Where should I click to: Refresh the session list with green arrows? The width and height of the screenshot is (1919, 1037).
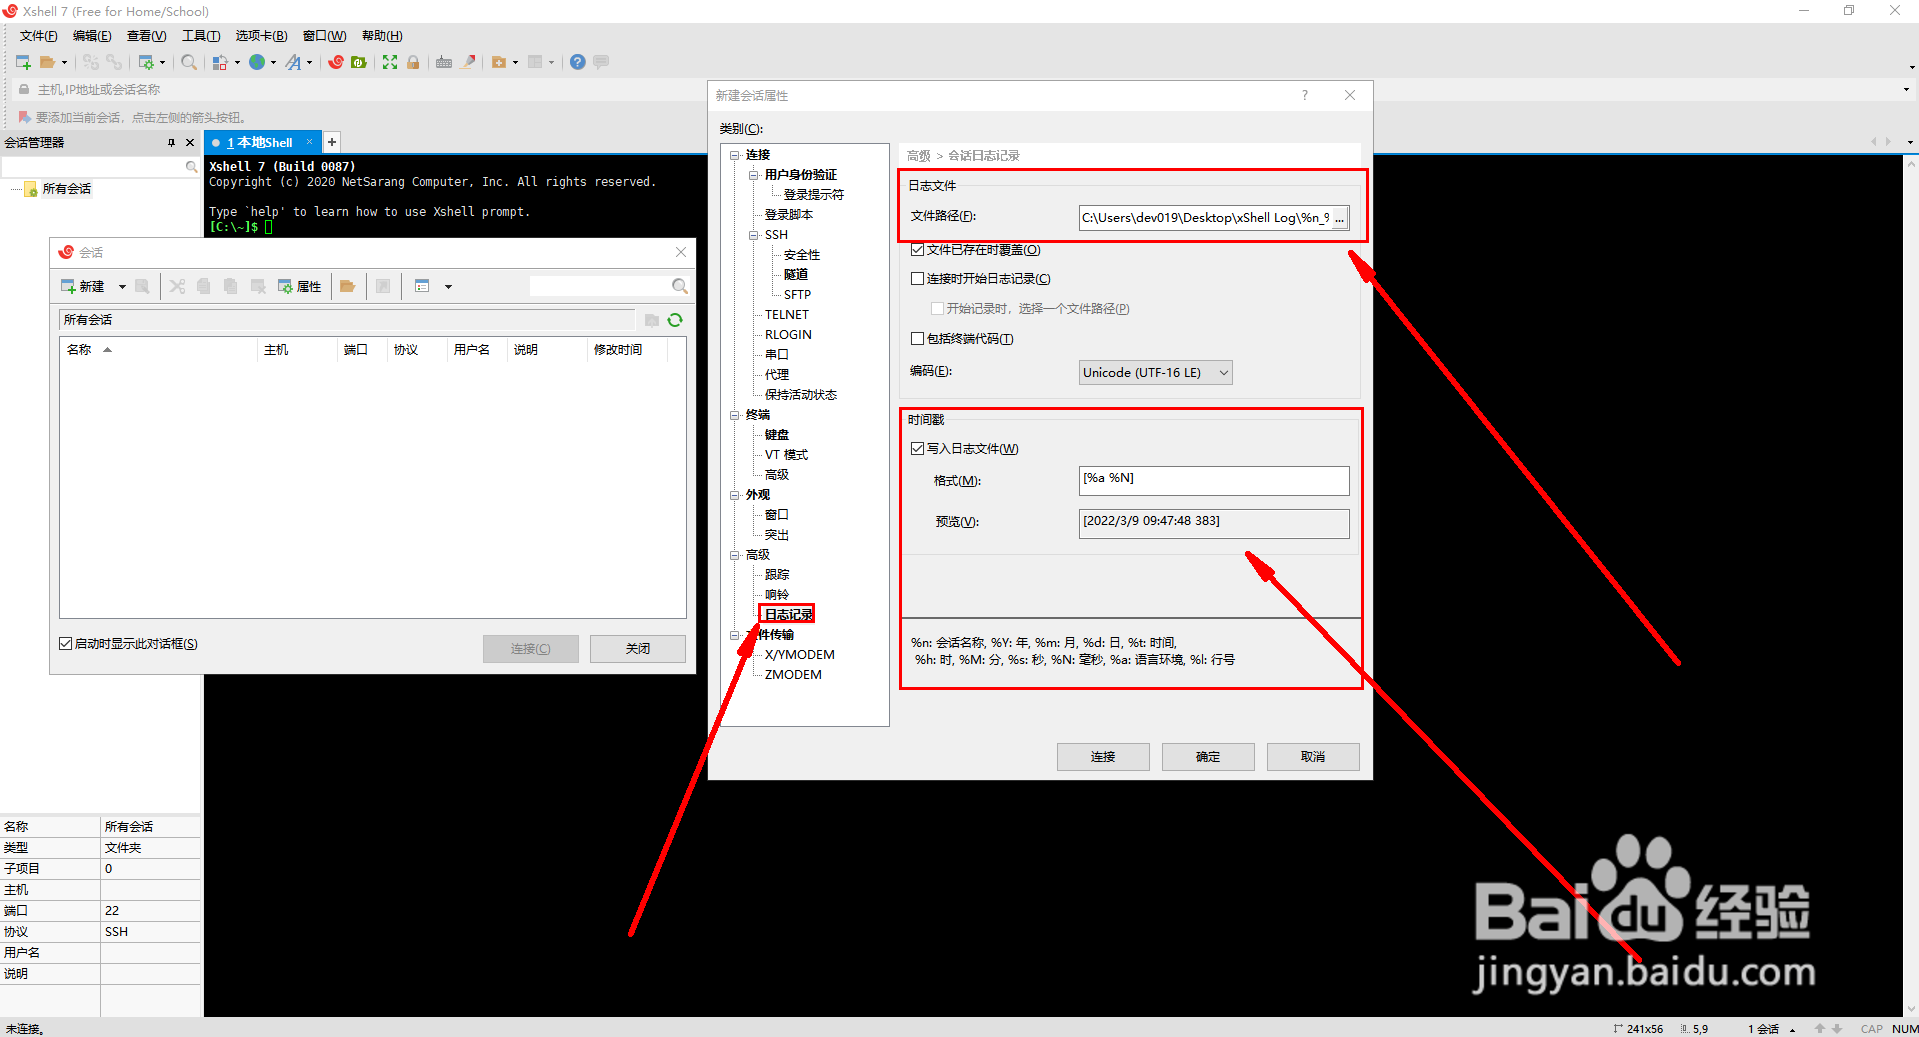click(675, 320)
